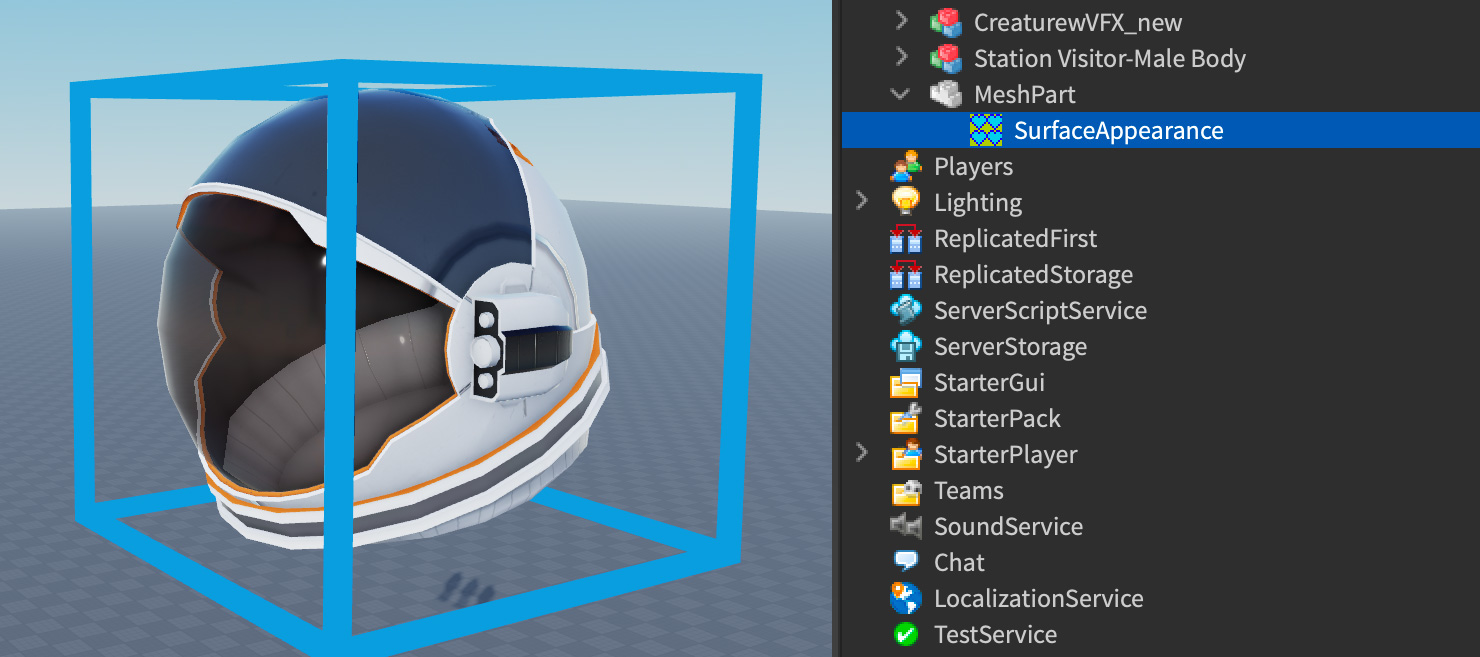1480x657 pixels.
Task: Click the Teams folder icon
Action: click(905, 490)
